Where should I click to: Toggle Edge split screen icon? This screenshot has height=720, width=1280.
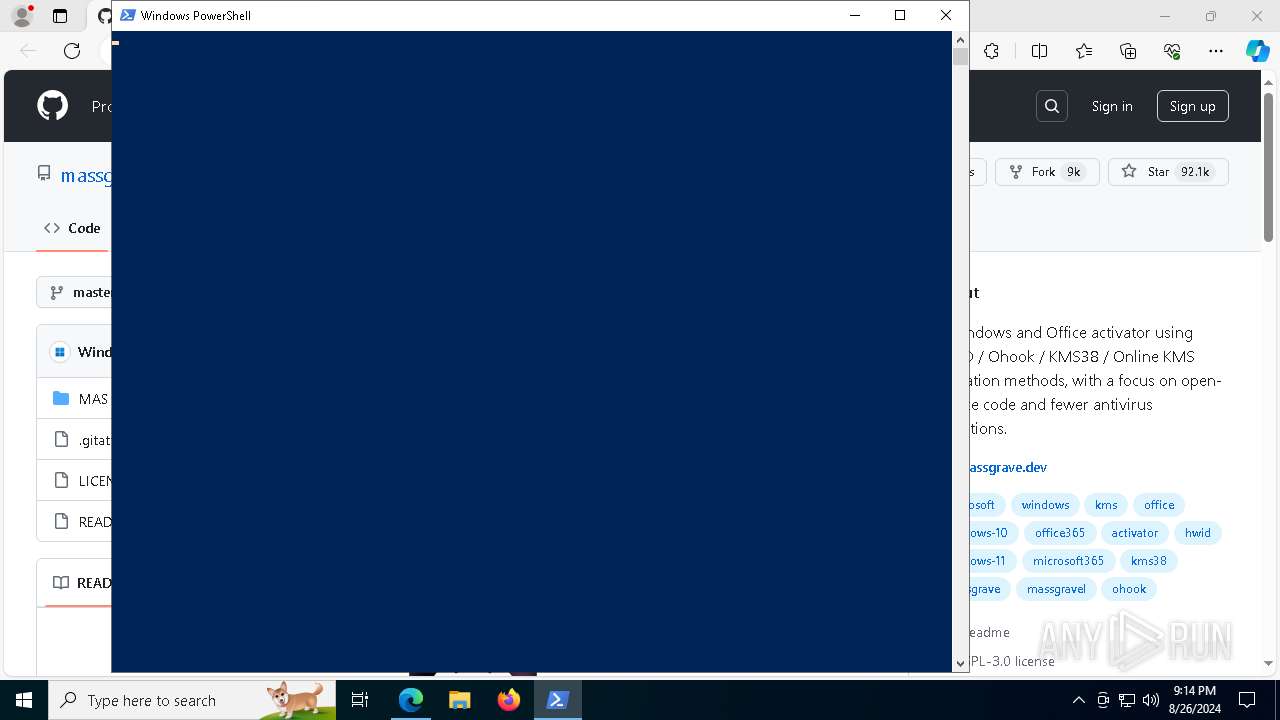tap(1039, 51)
